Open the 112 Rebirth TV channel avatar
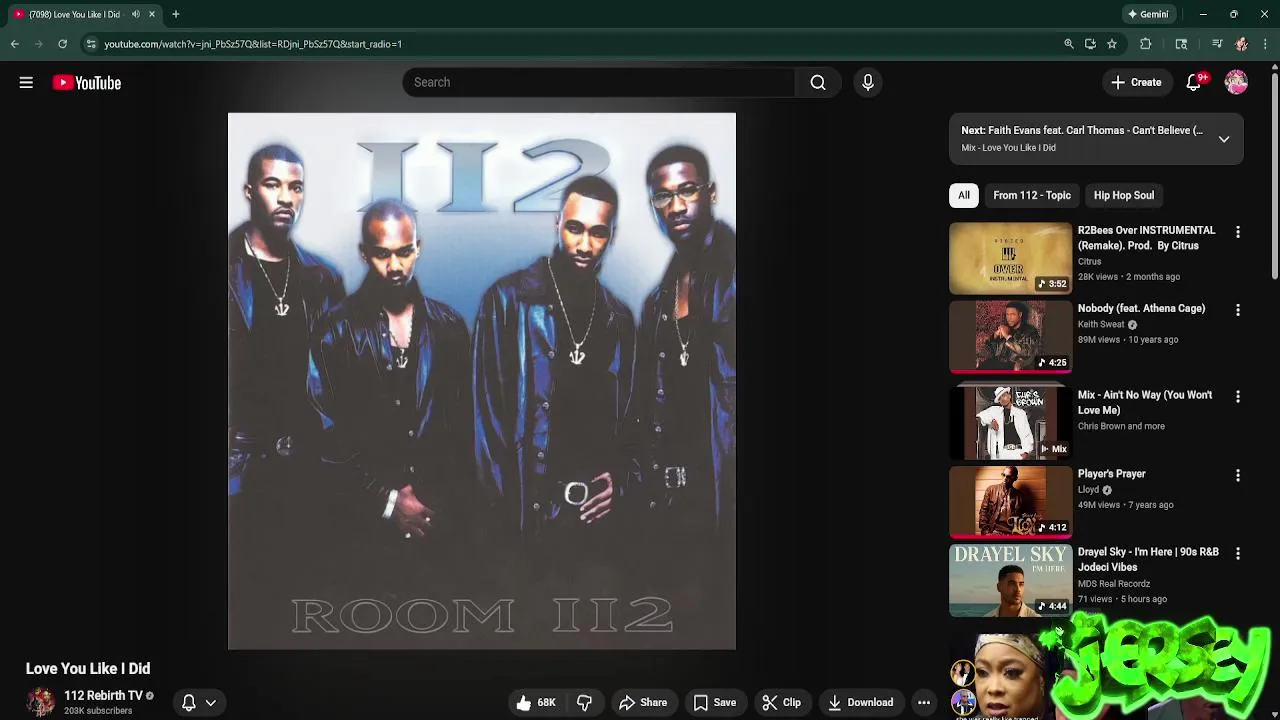The width and height of the screenshot is (1280, 720). click(40, 702)
